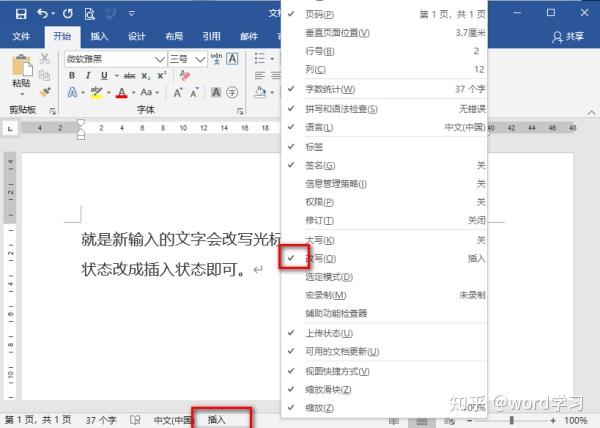This screenshot has width=600, height=428.
Task: Click 第 1 页，共 1 页 in status bar
Action: (x=38, y=420)
